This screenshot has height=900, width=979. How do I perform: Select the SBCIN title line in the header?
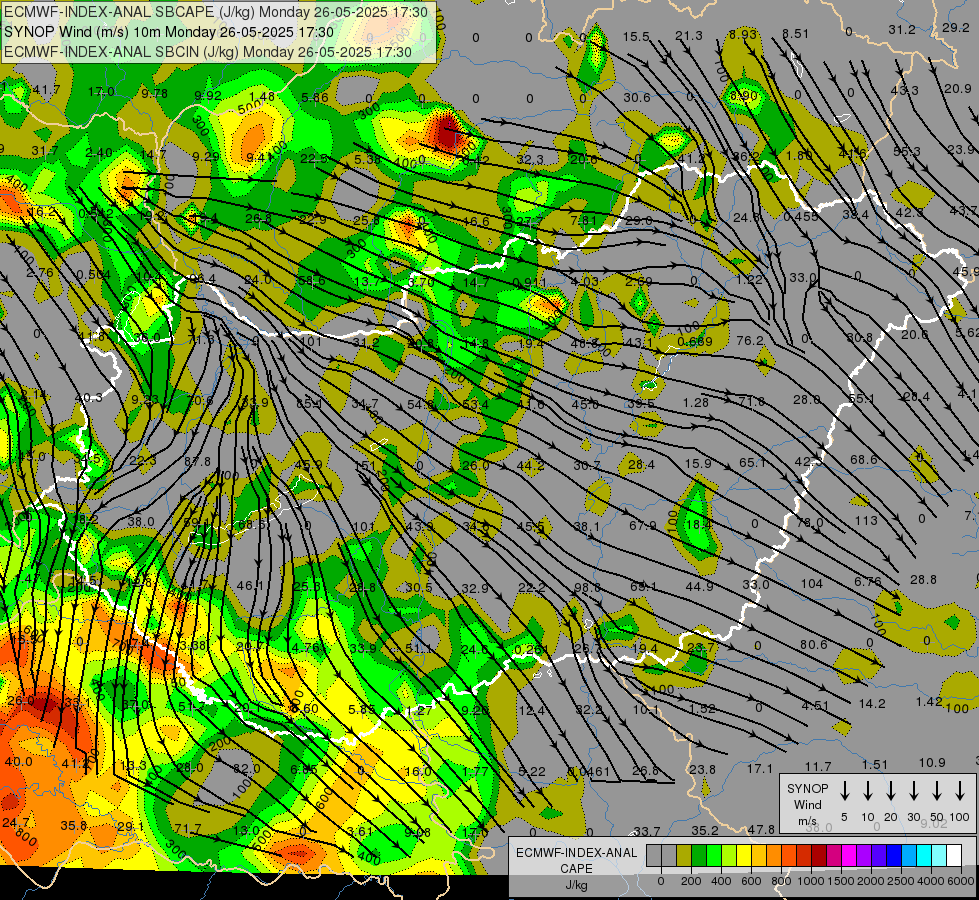pyautogui.click(x=208, y=52)
